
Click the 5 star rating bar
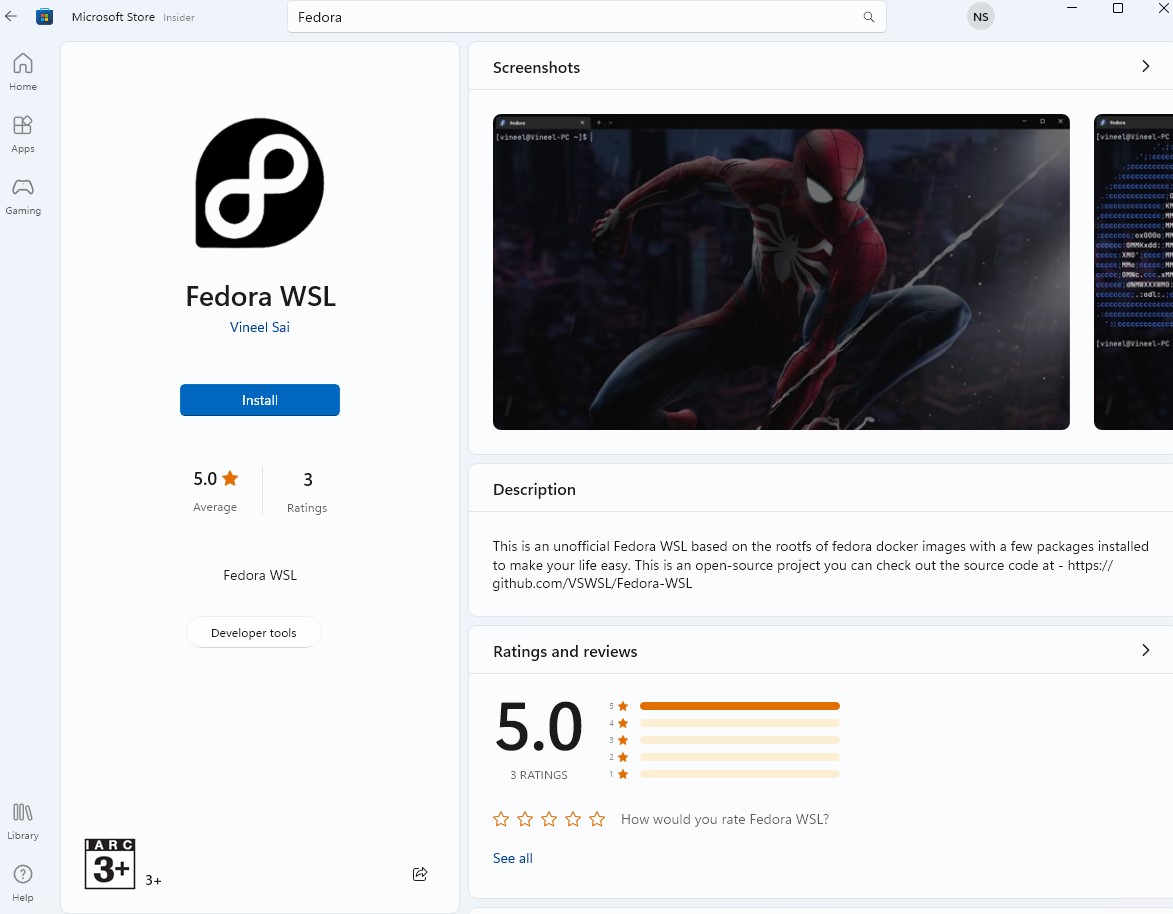tap(740, 706)
